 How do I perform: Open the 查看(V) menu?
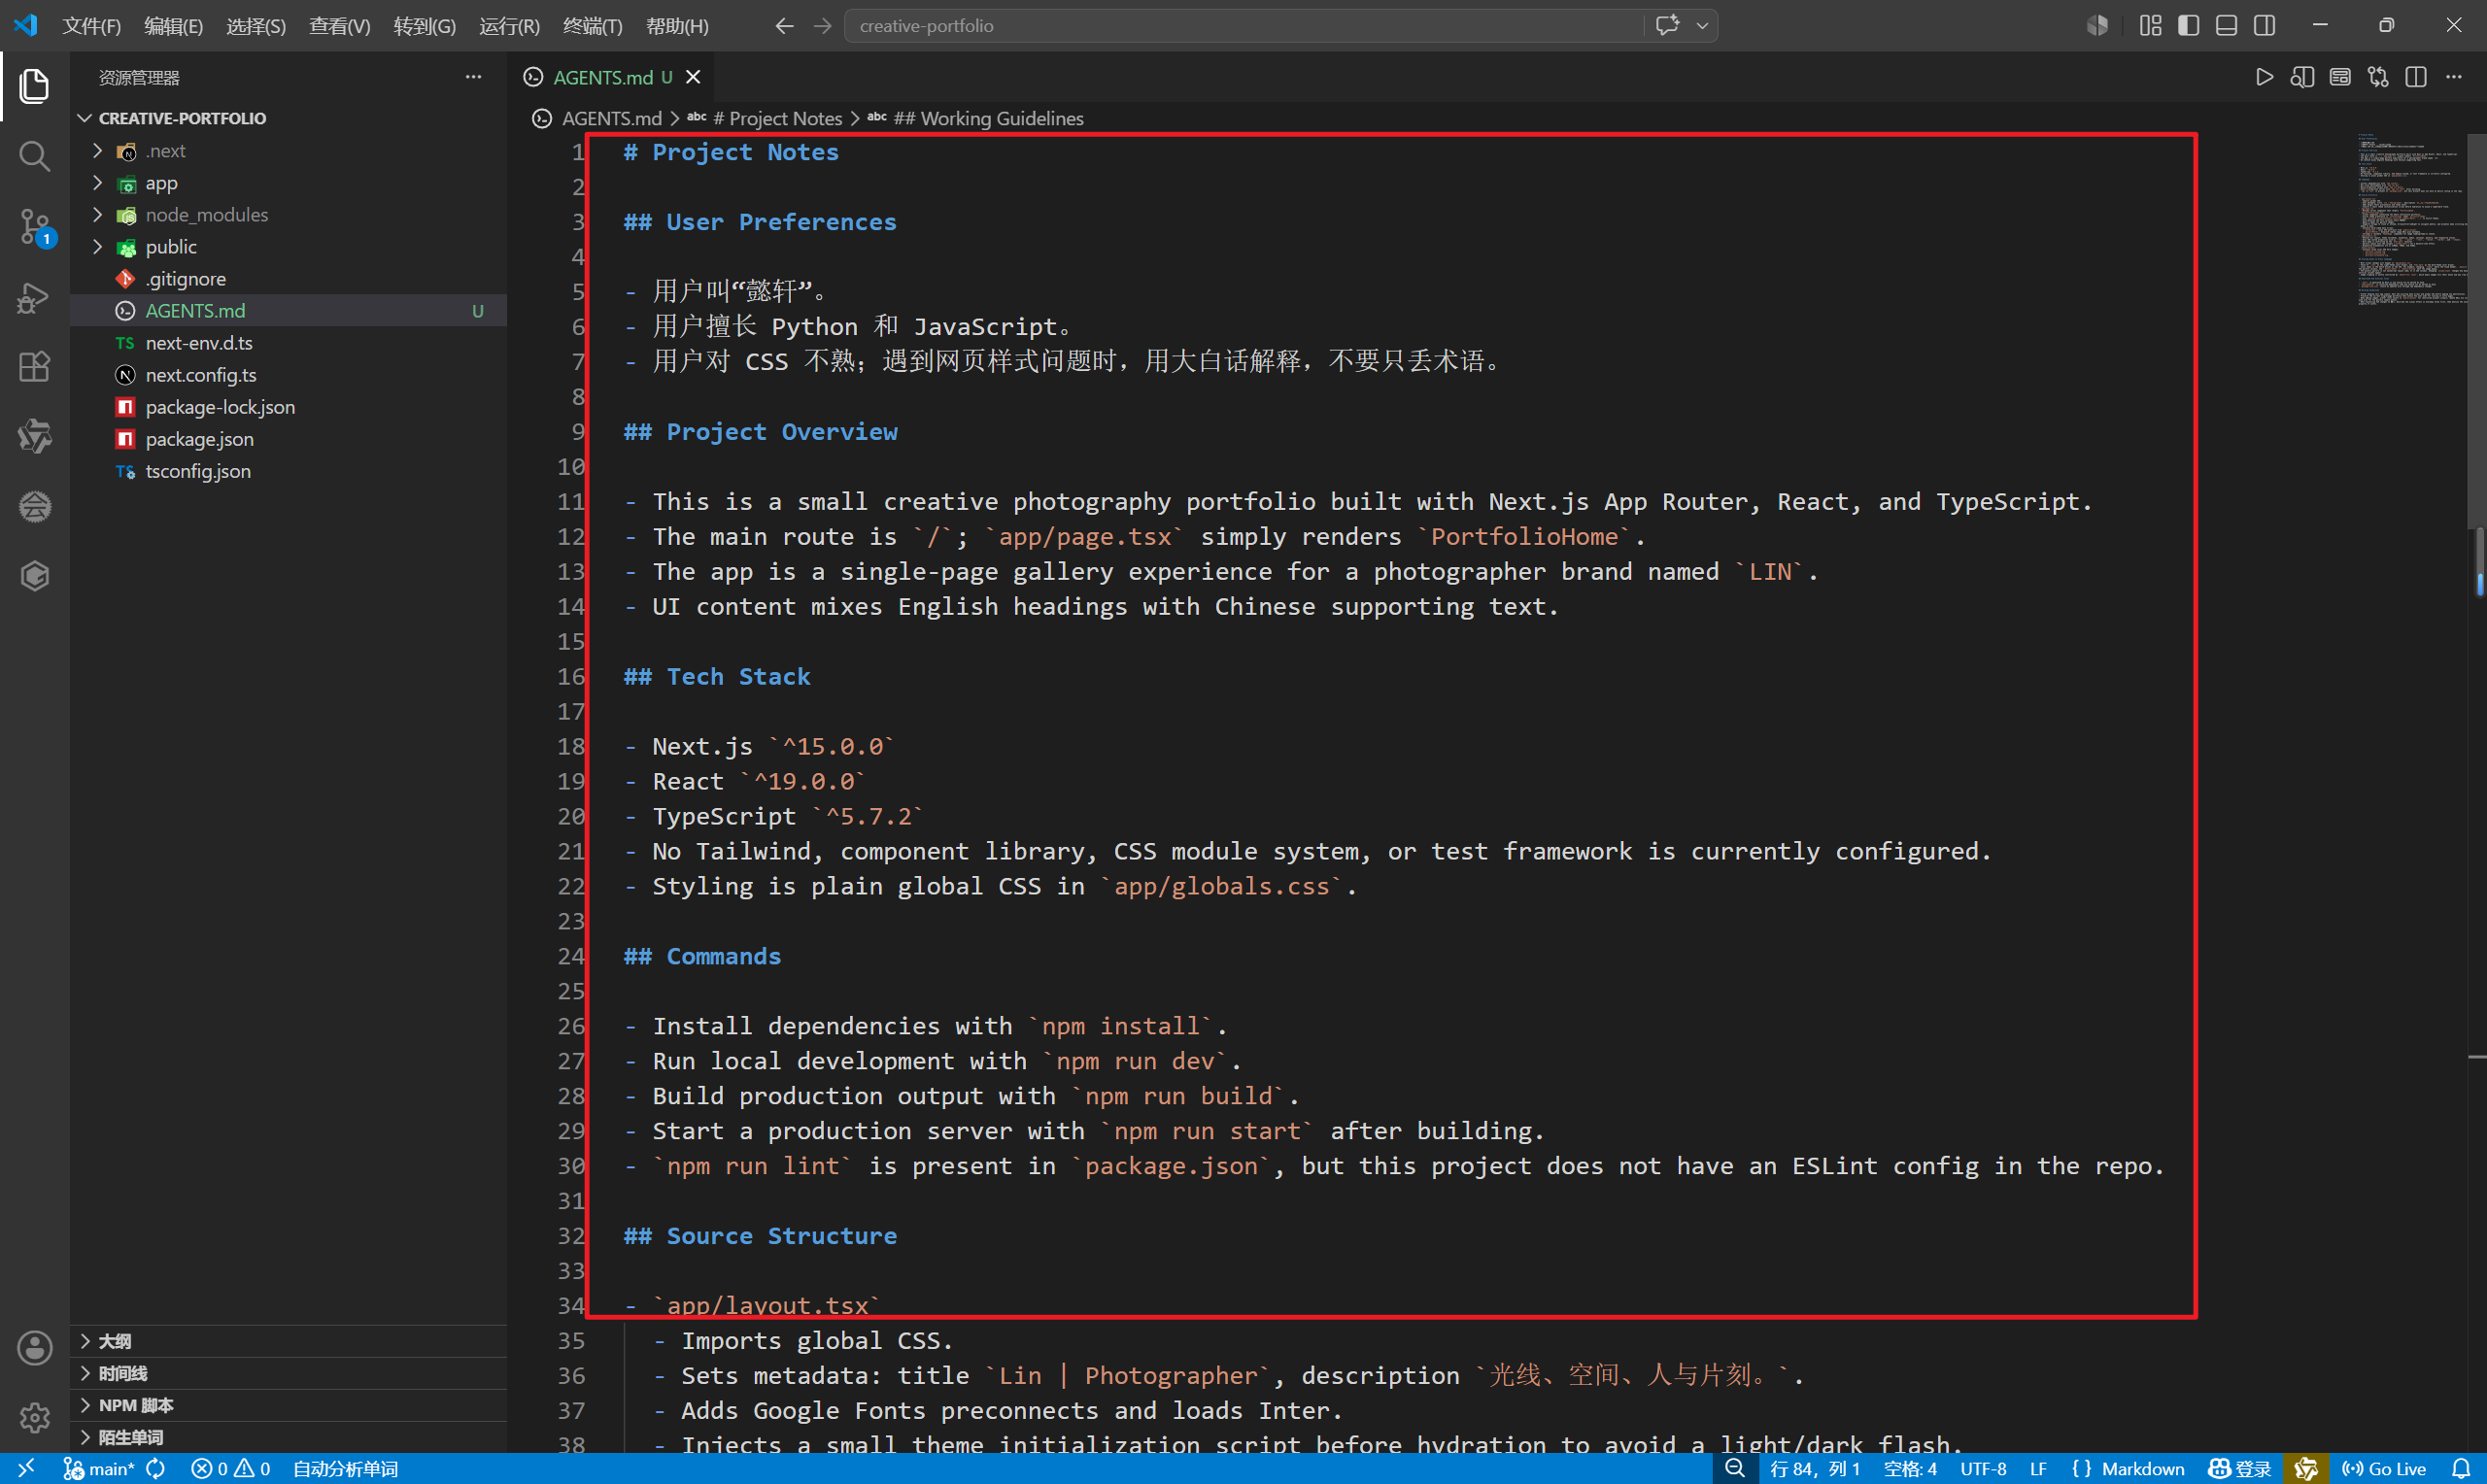(x=339, y=26)
